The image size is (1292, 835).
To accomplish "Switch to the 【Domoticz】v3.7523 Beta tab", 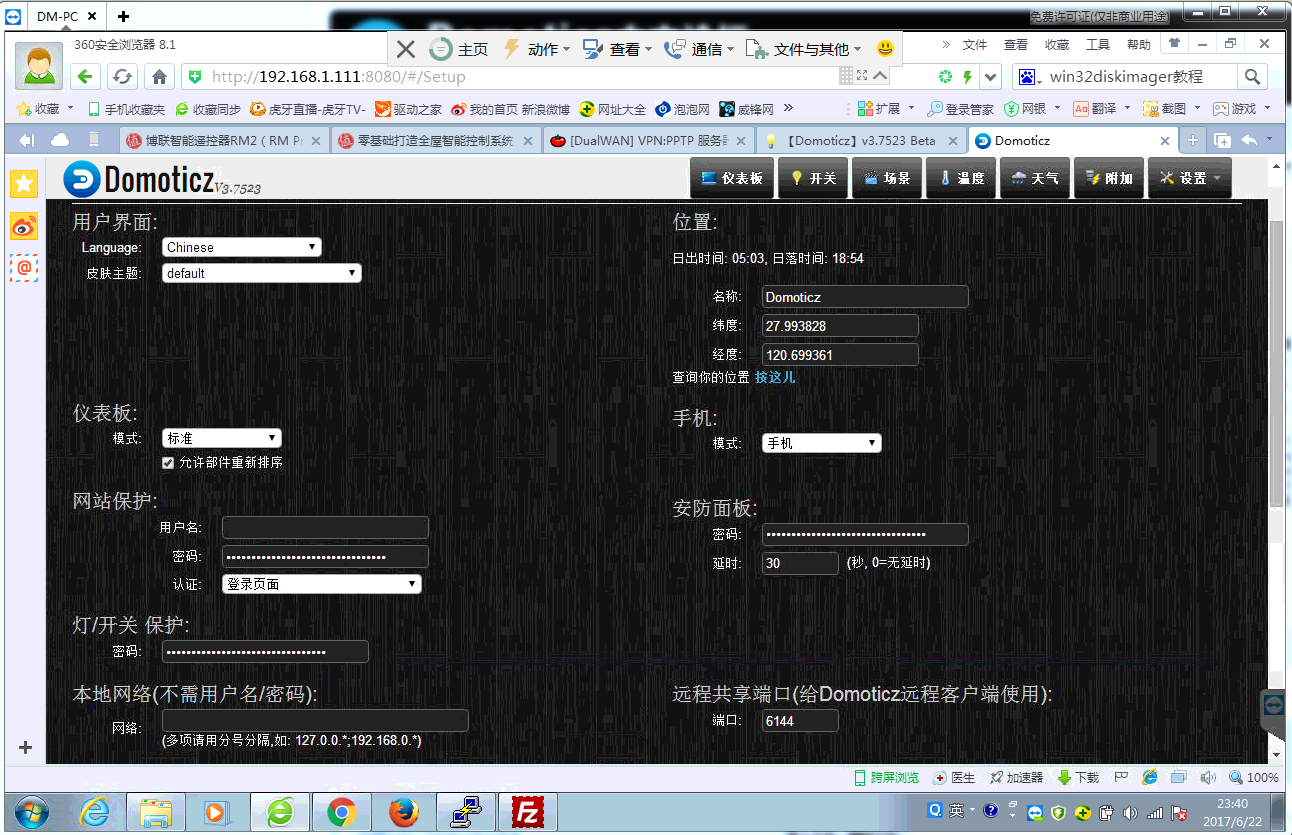I will coord(860,141).
